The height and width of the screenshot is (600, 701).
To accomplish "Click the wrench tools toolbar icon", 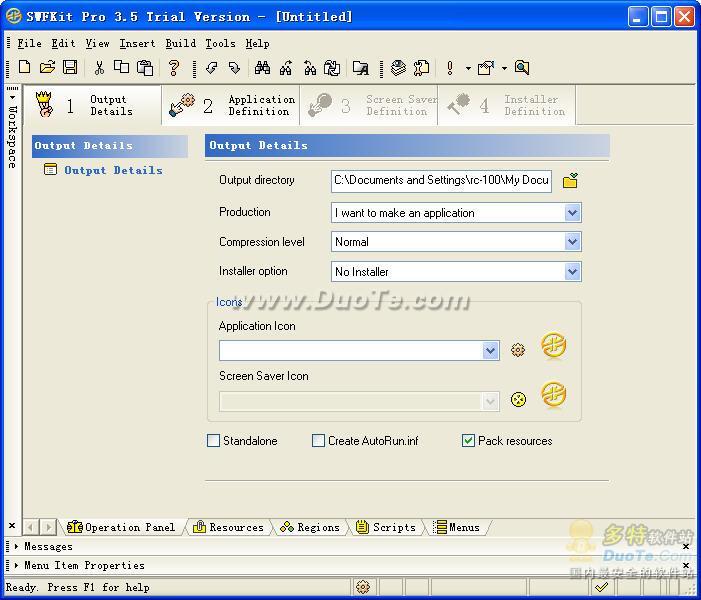I will click(x=421, y=68).
